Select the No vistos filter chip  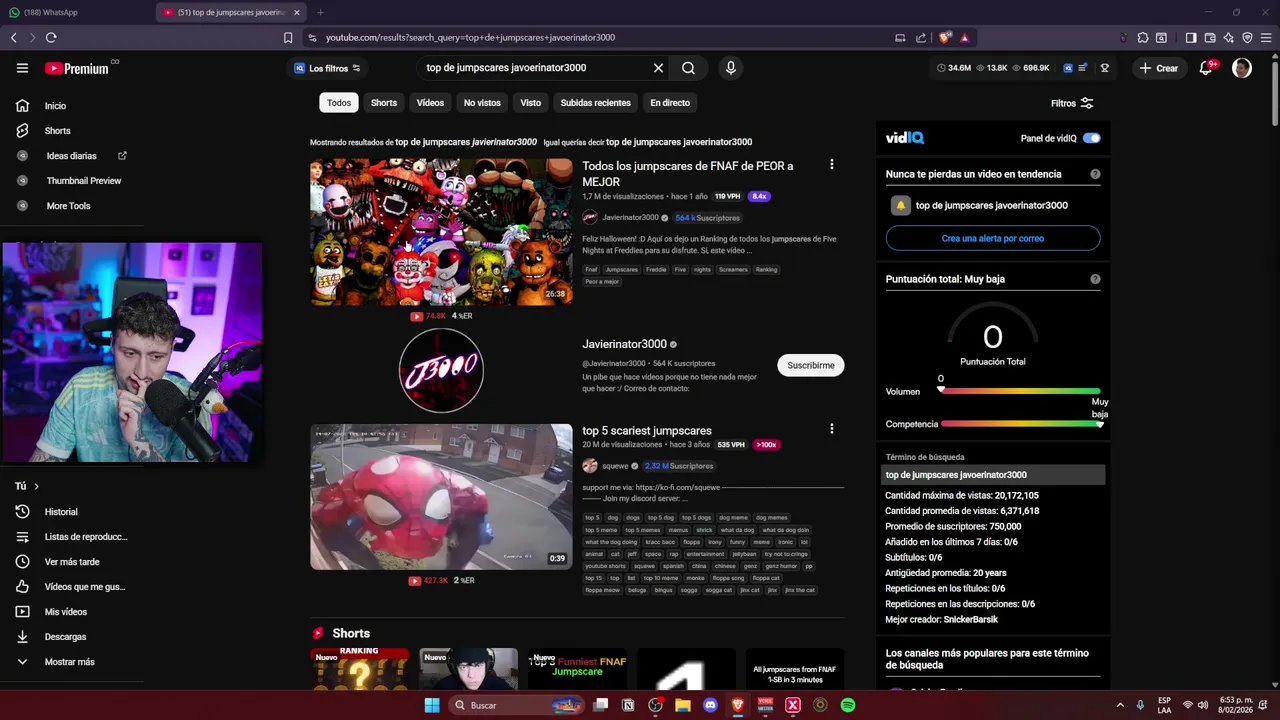(482, 103)
